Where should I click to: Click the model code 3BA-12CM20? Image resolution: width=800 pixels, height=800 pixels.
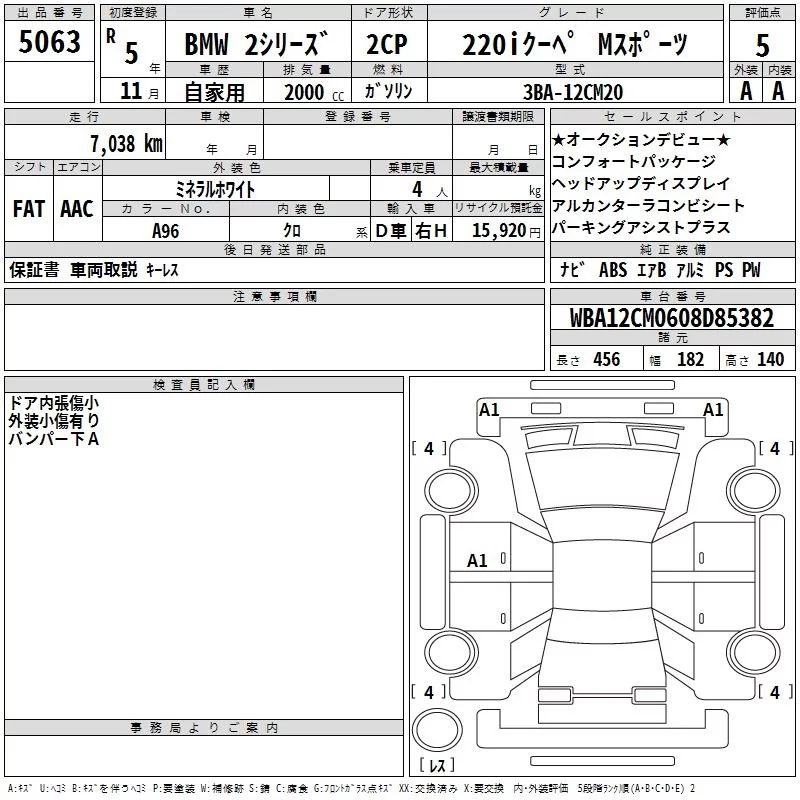pos(572,92)
